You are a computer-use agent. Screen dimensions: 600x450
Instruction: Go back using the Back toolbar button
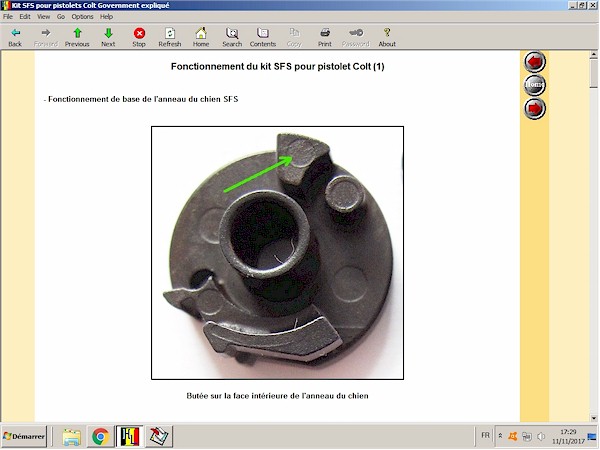pos(15,37)
